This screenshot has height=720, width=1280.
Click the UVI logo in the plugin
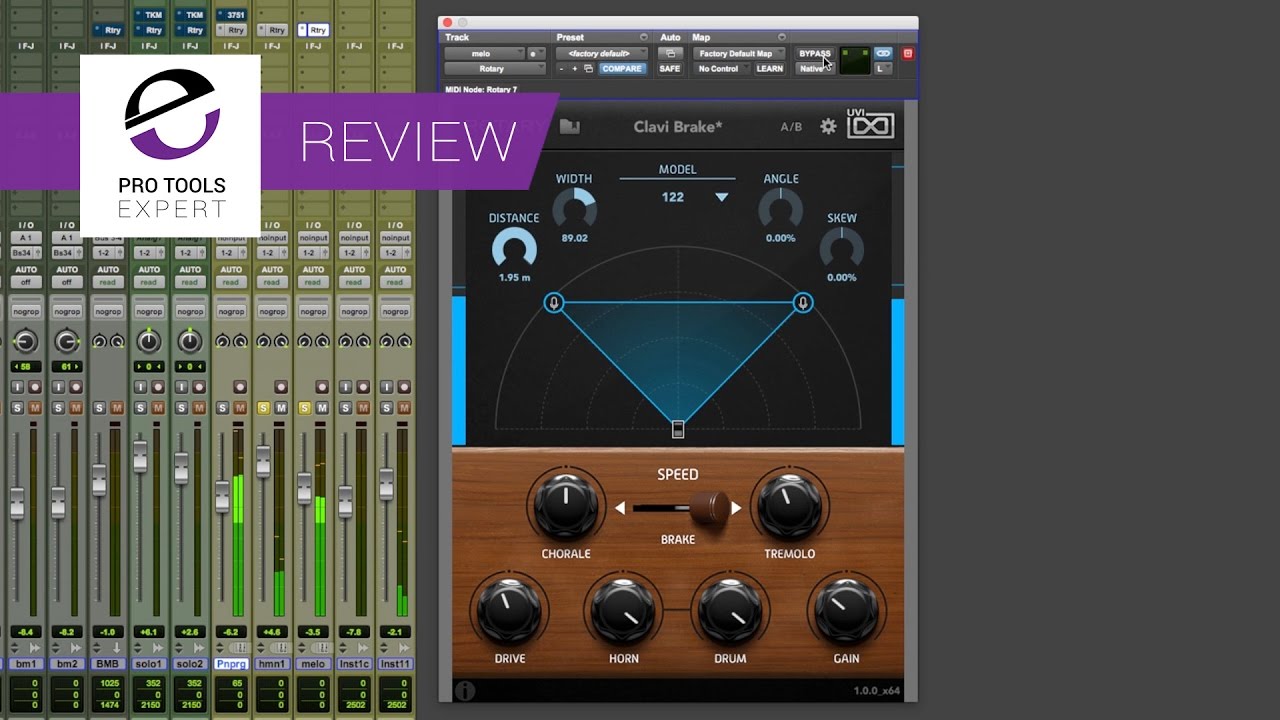click(870, 126)
